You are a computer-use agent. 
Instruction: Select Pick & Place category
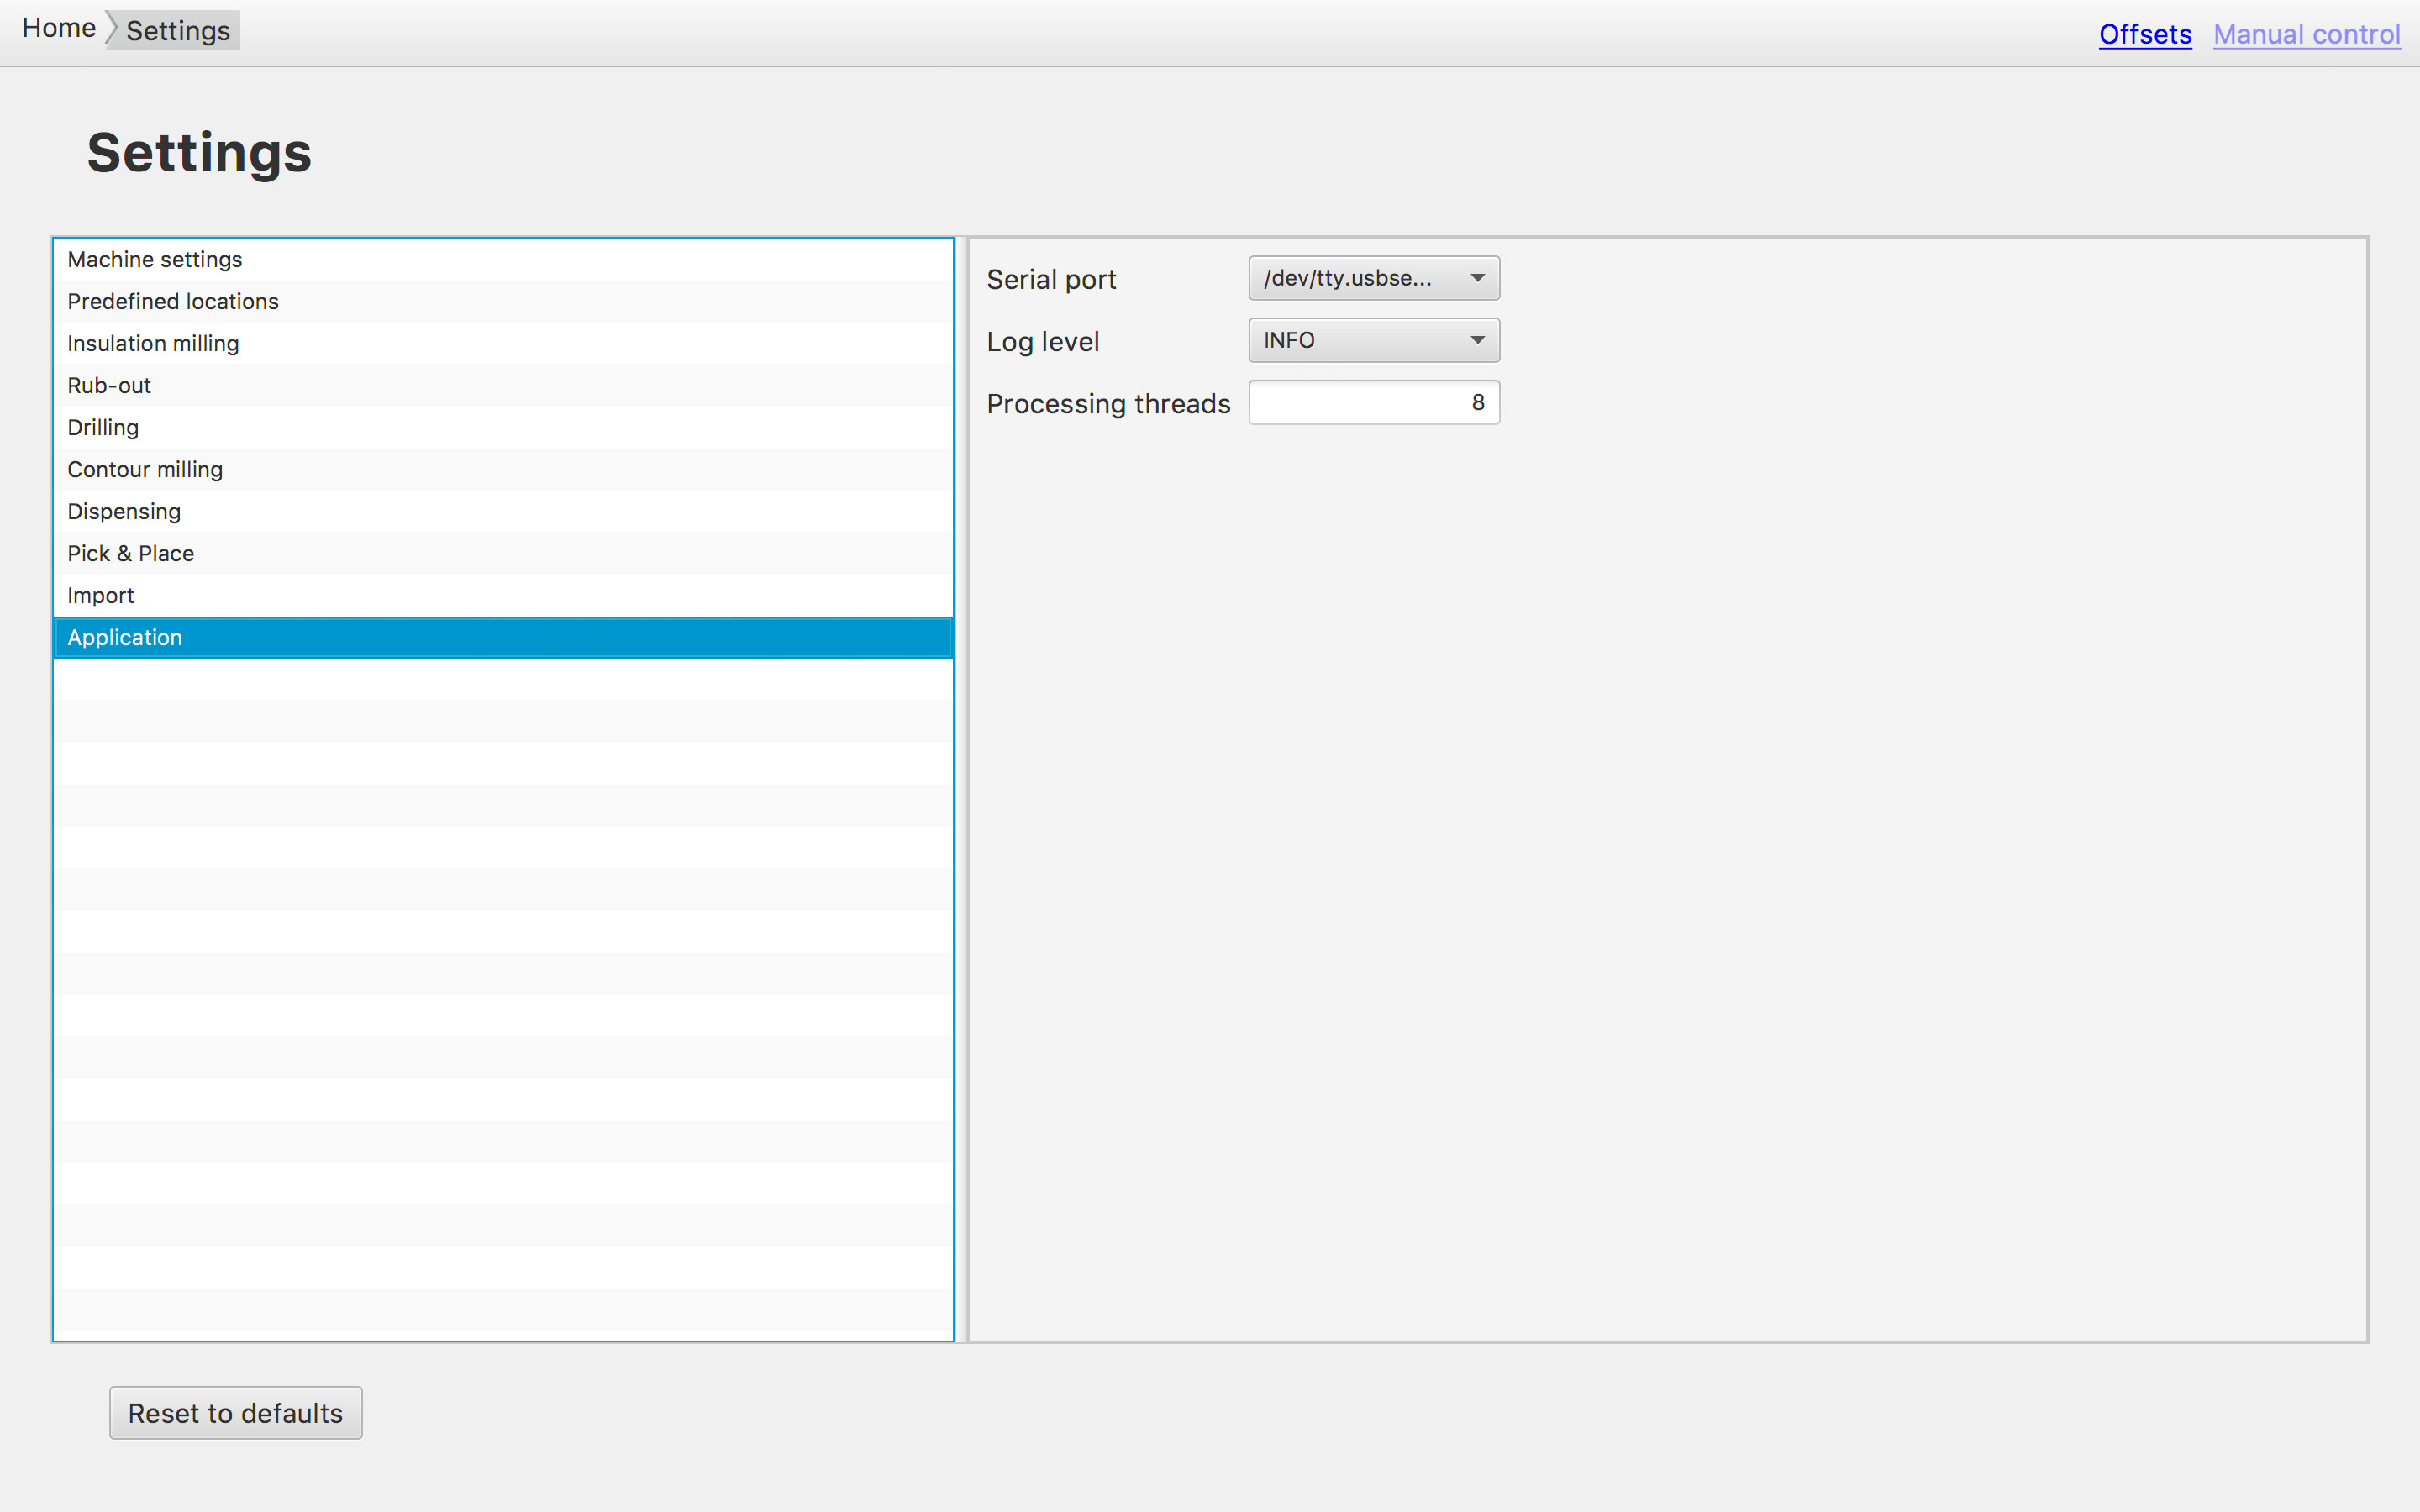click(503, 553)
